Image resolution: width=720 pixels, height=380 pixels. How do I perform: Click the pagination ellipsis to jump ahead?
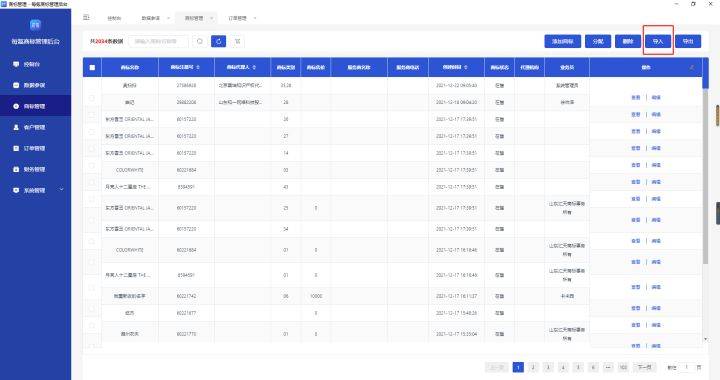click(608, 367)
